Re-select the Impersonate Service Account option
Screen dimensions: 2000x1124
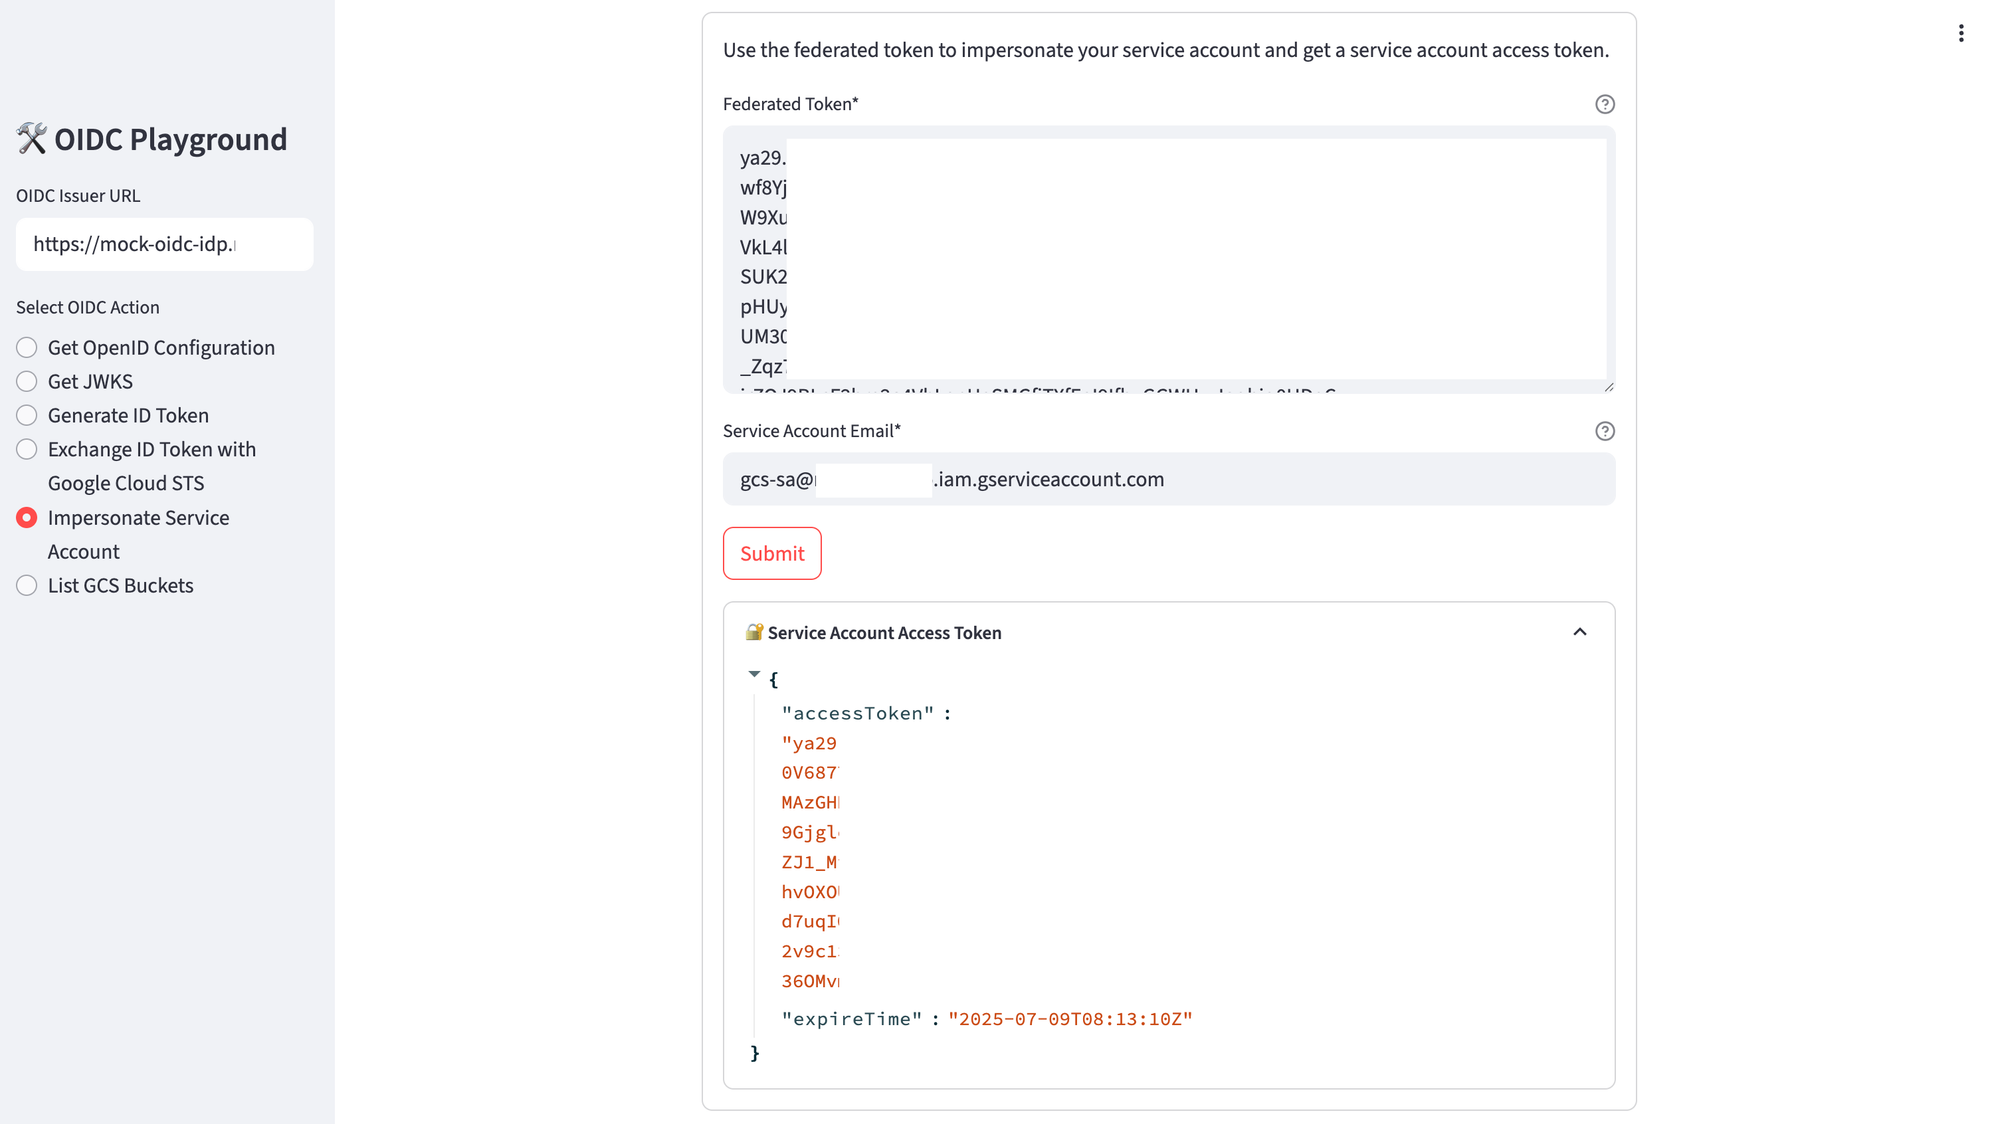[27, 517]
